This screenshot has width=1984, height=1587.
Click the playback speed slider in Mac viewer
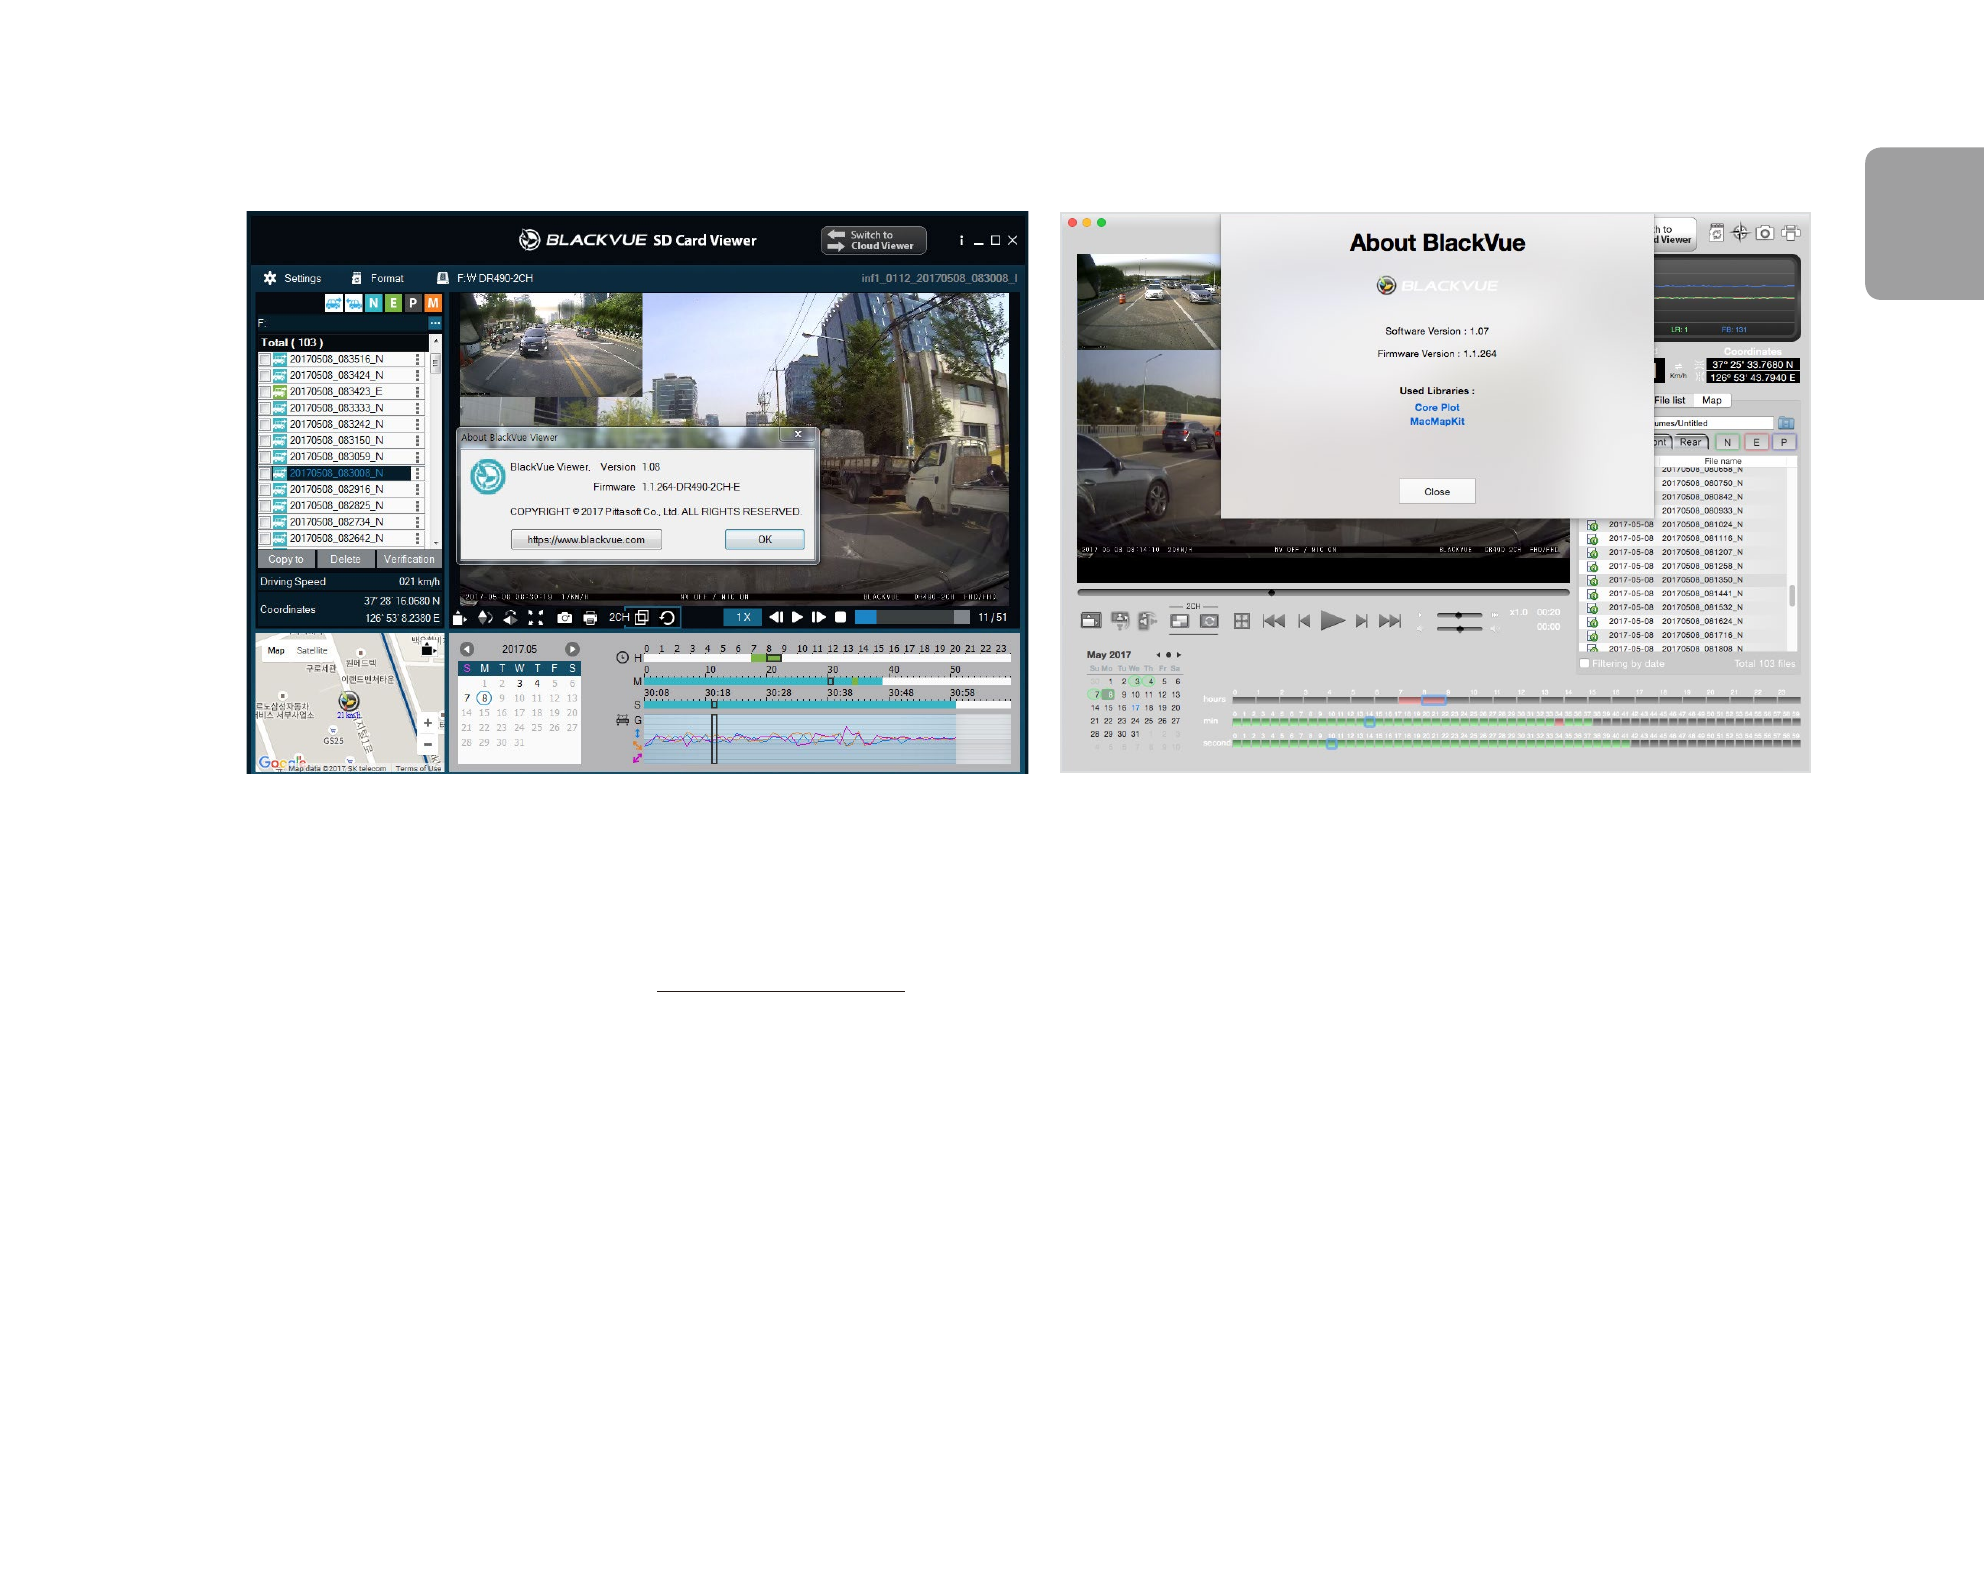[x=1459, y=615]
